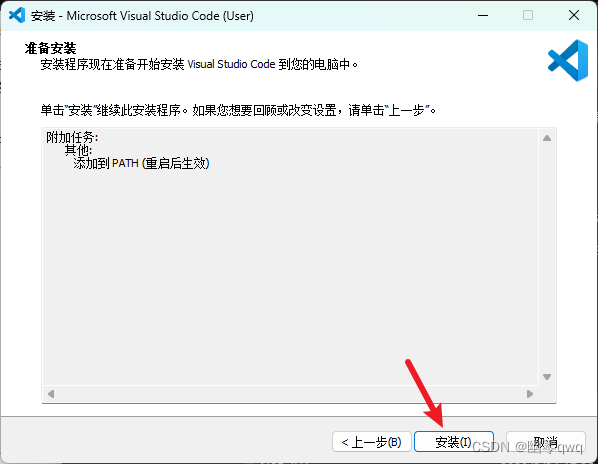Click the summary box scroll down arrow
598x464 pixels.
pyautogui.click(x=547, y=377)
